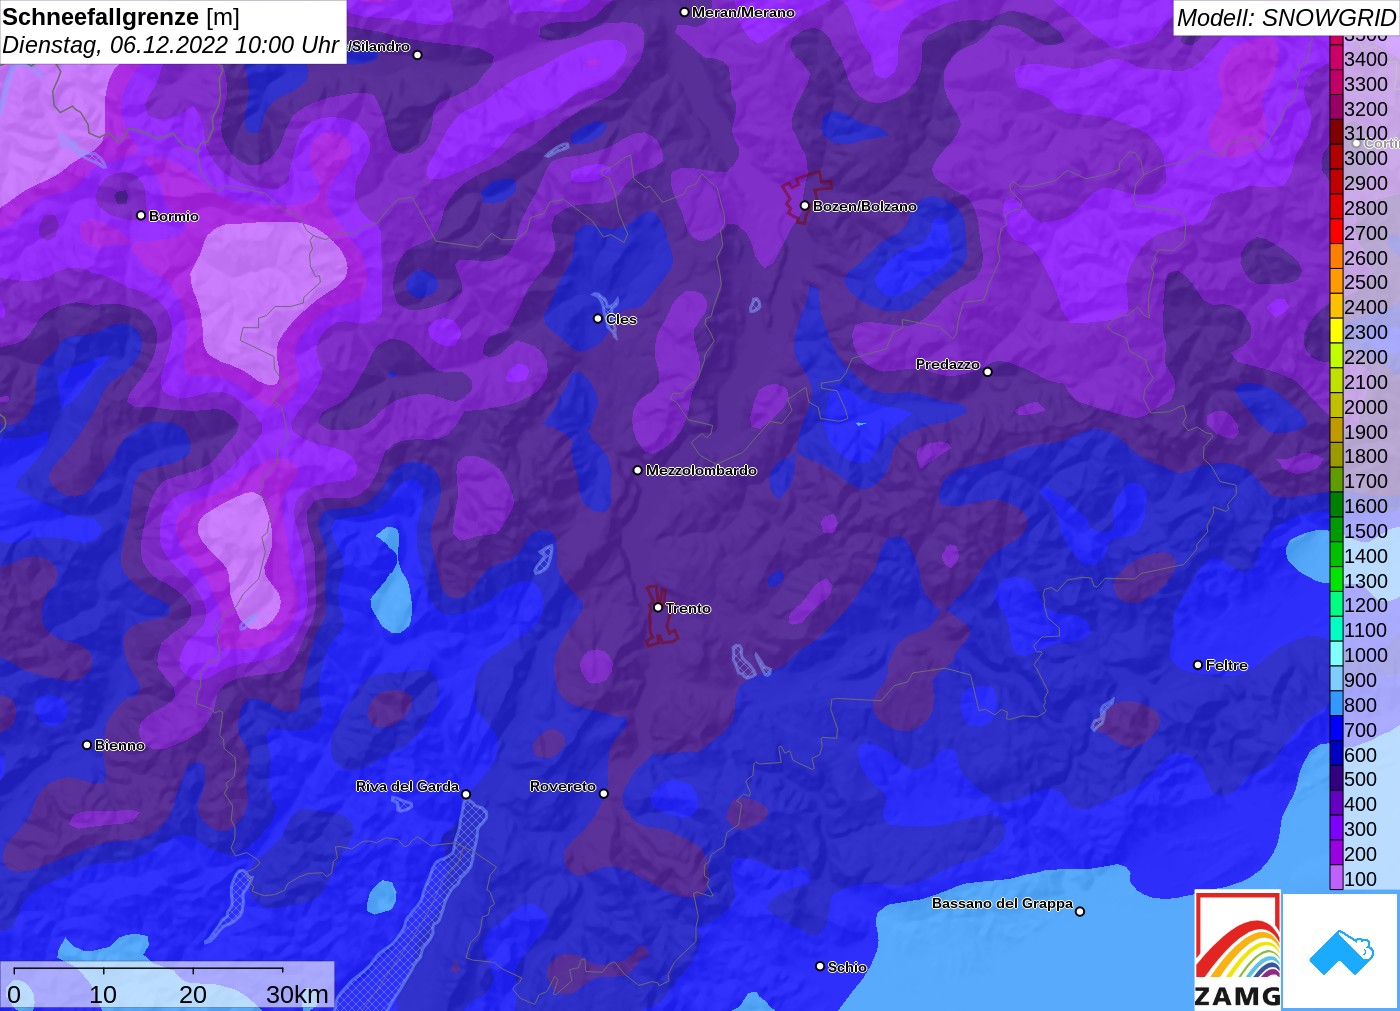
Task: Click the '20' scale bar label
Action: (193, 994)
